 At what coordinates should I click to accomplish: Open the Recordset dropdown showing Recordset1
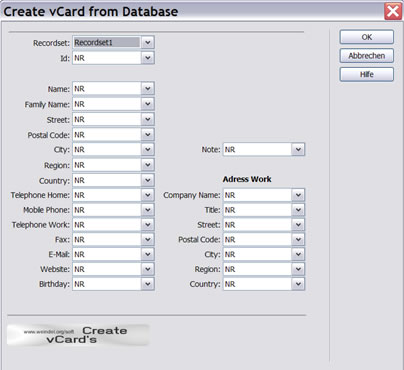[x=113, y=43]
